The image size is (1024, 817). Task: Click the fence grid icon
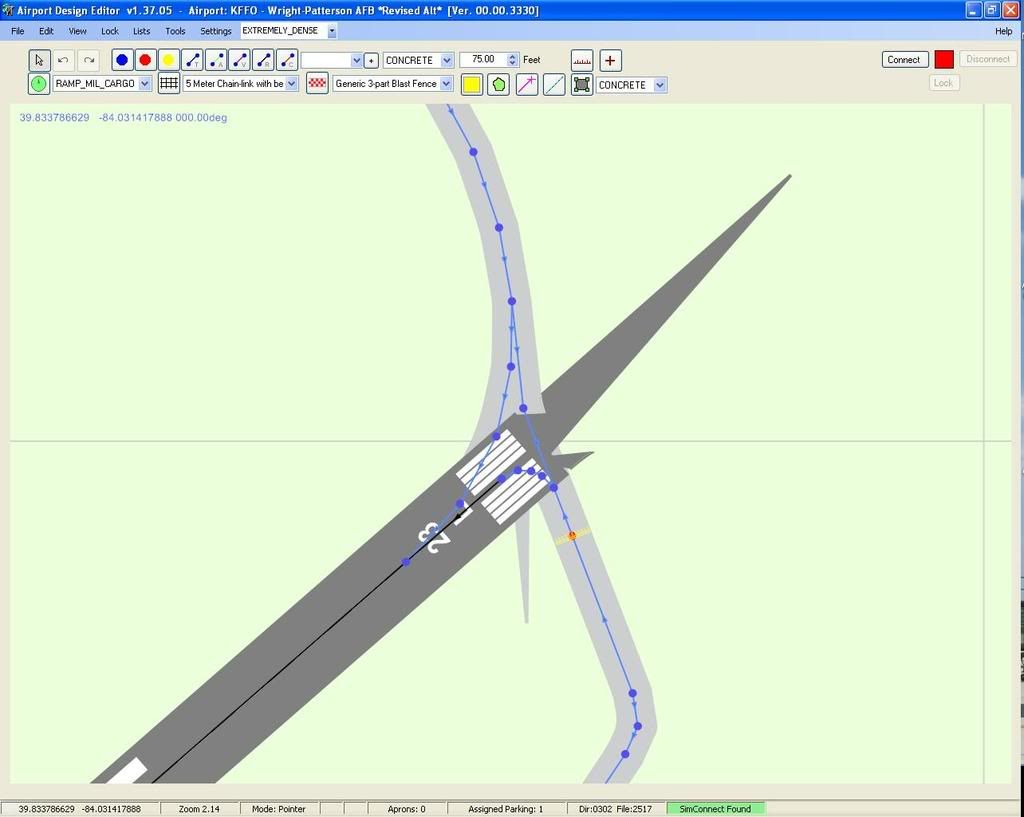(169, 84)
